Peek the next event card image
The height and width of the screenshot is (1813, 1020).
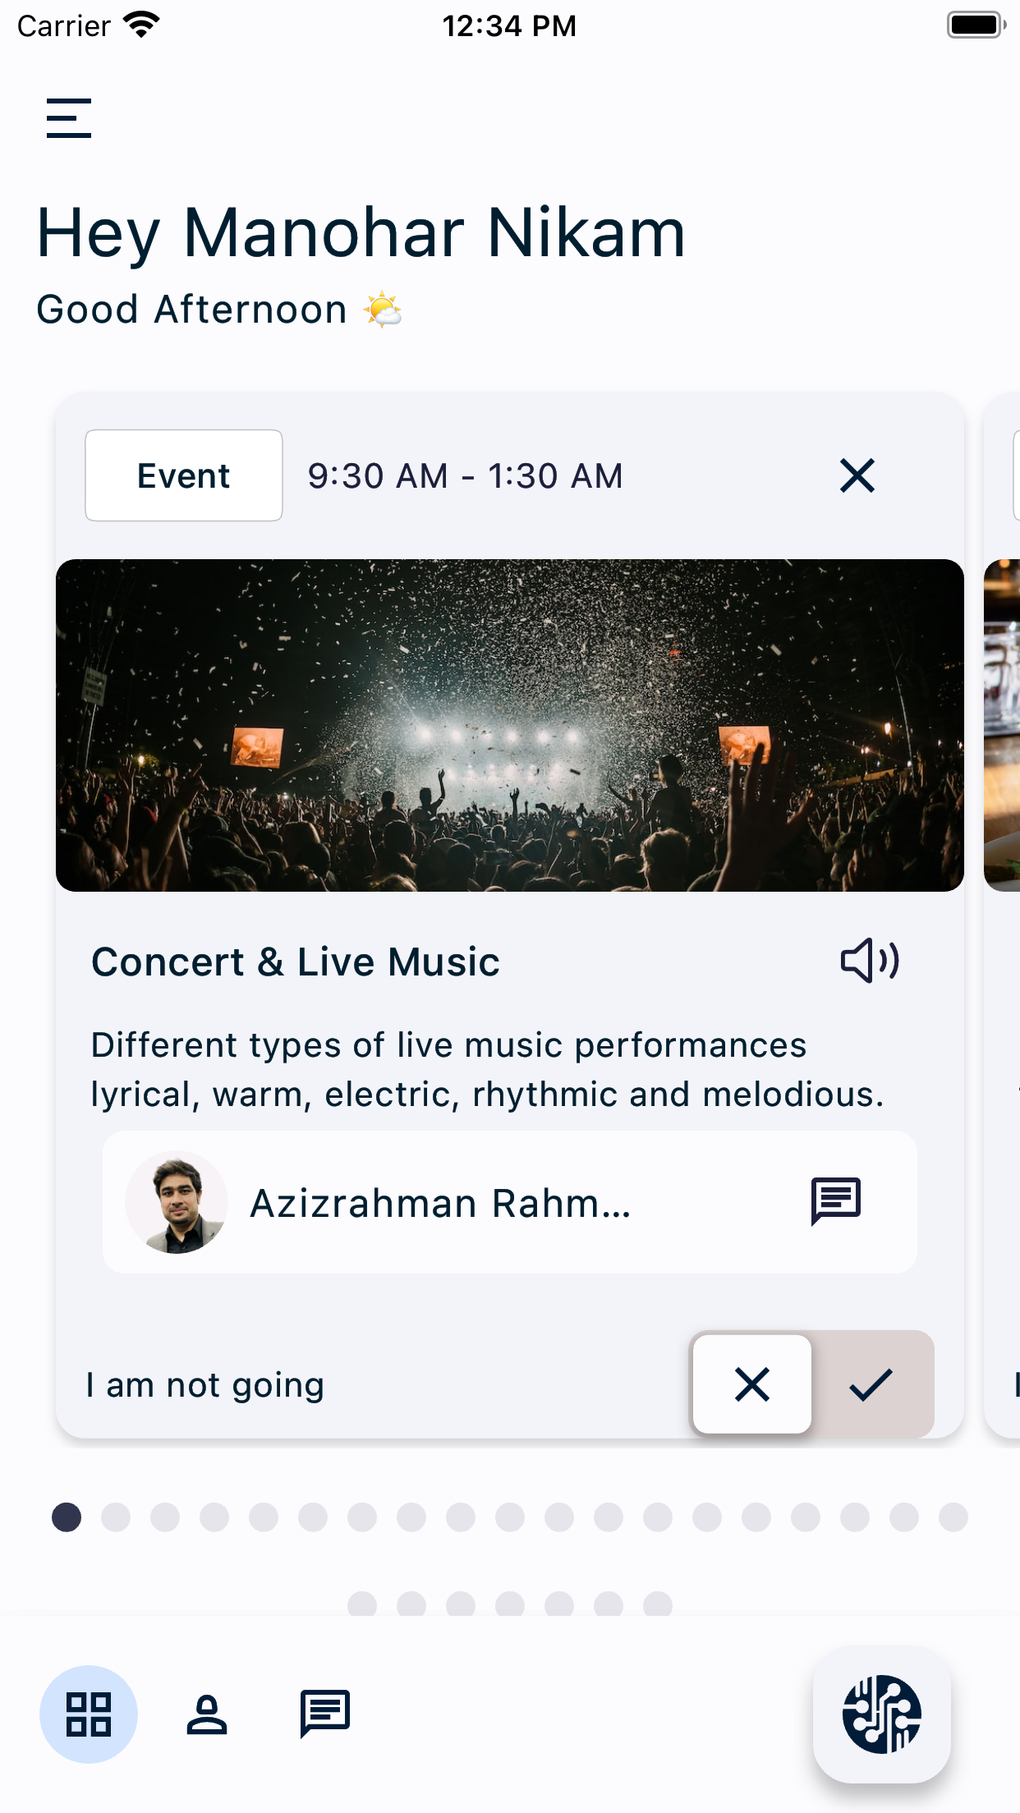pyautogui.click(x=1002, y=725)
